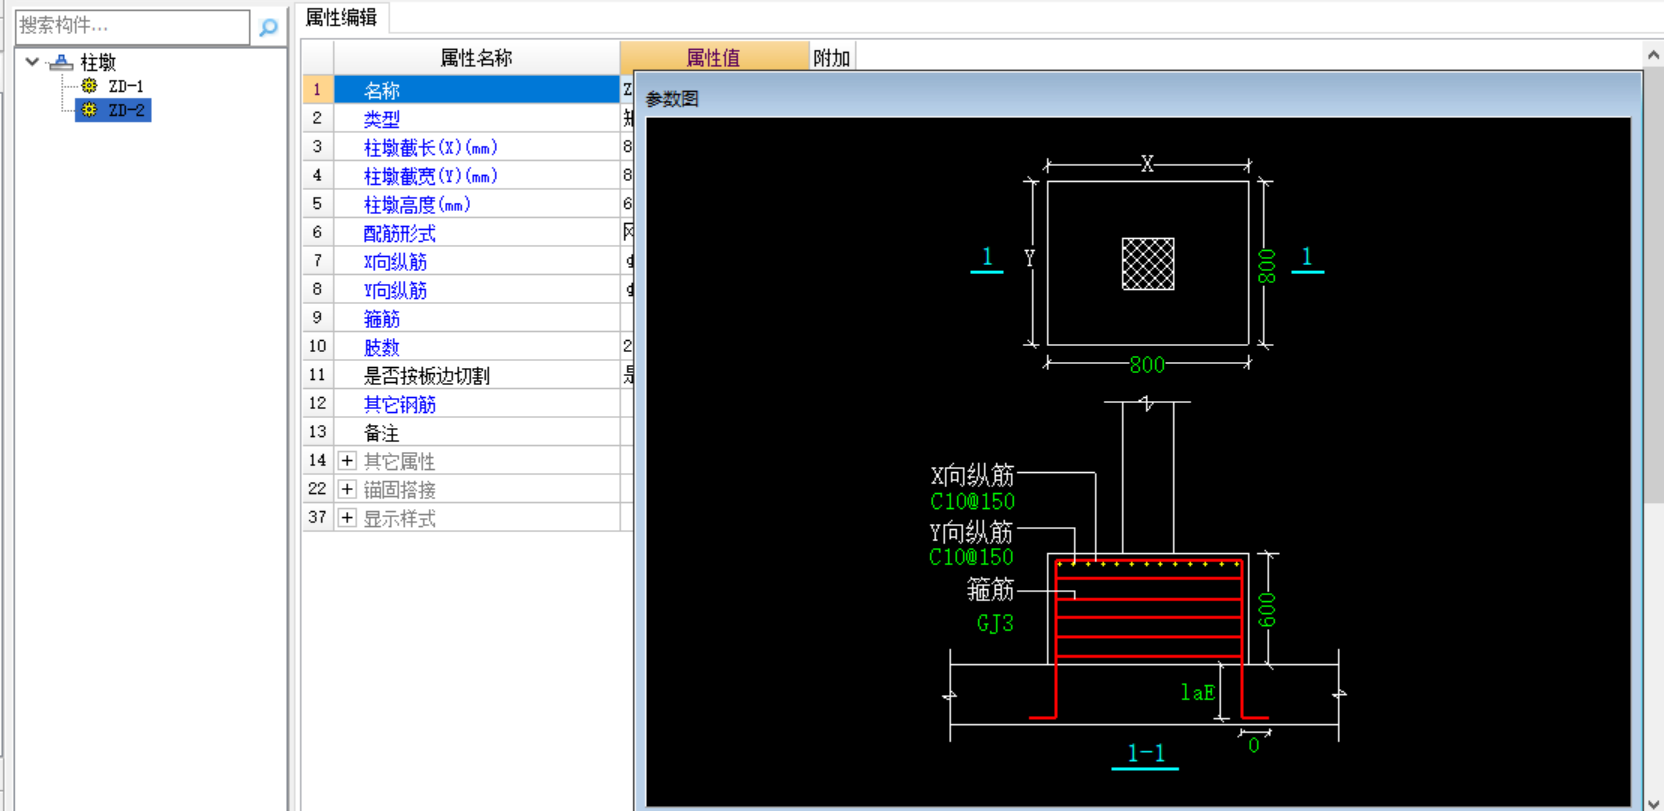The image size is (1664, 811).
Task: Click the scroll down arrow at right edge
Action: coord(1654,802)
